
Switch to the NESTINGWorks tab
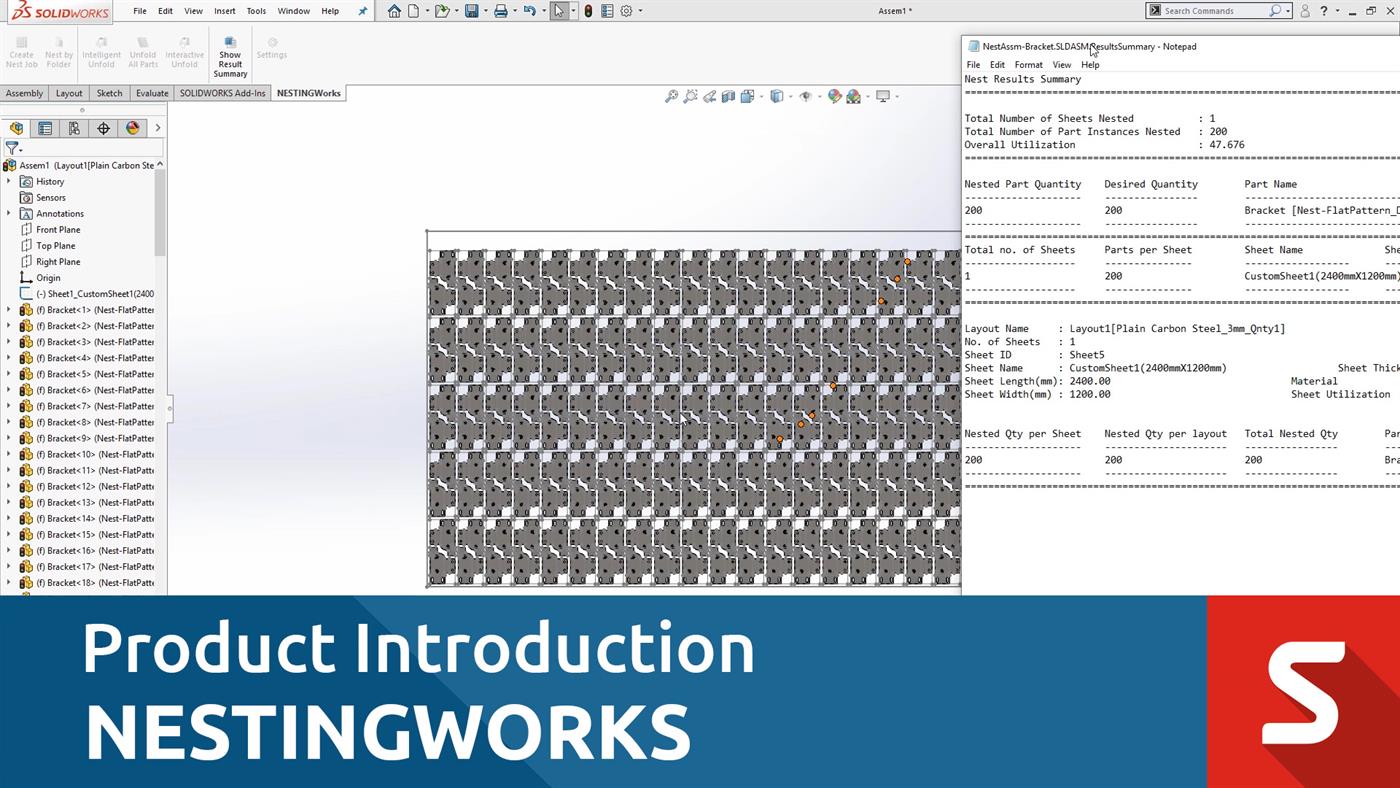tap(307, 92)
